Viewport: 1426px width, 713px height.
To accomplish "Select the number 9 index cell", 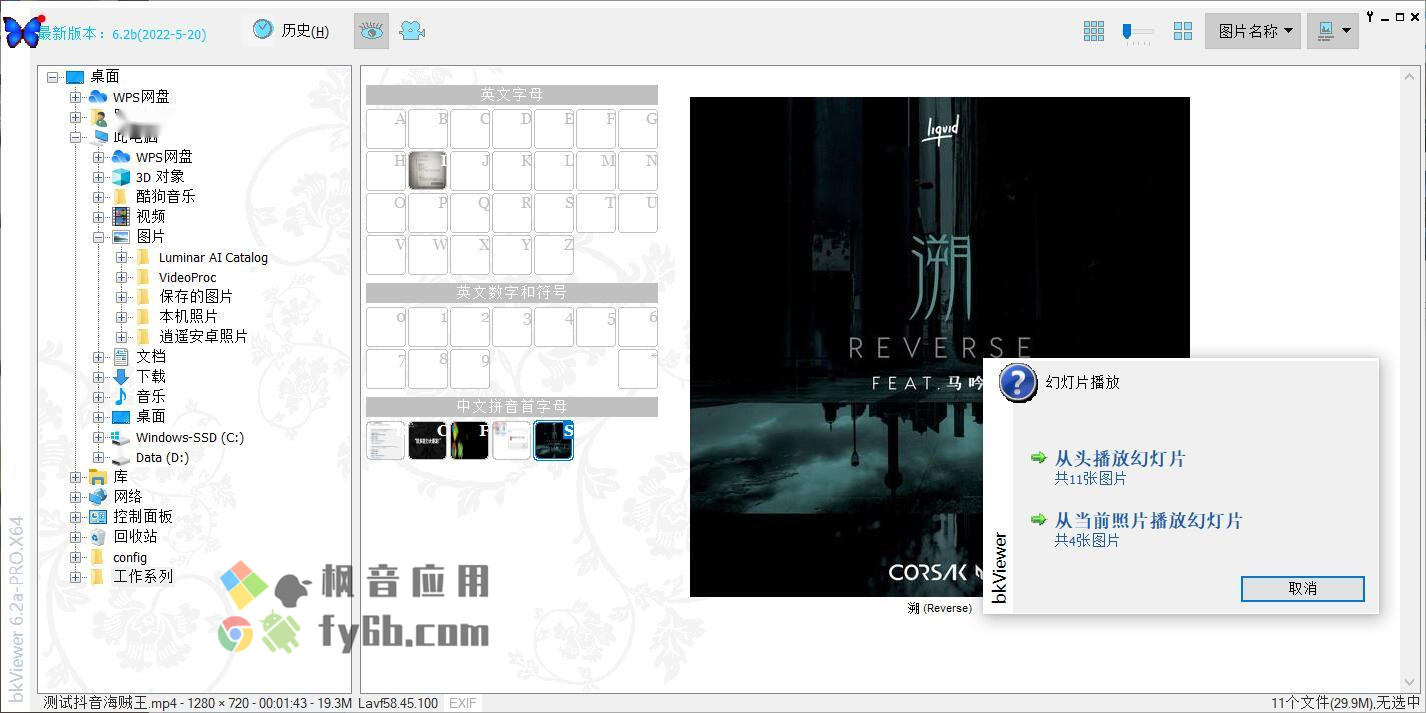I will coord(470,369).
